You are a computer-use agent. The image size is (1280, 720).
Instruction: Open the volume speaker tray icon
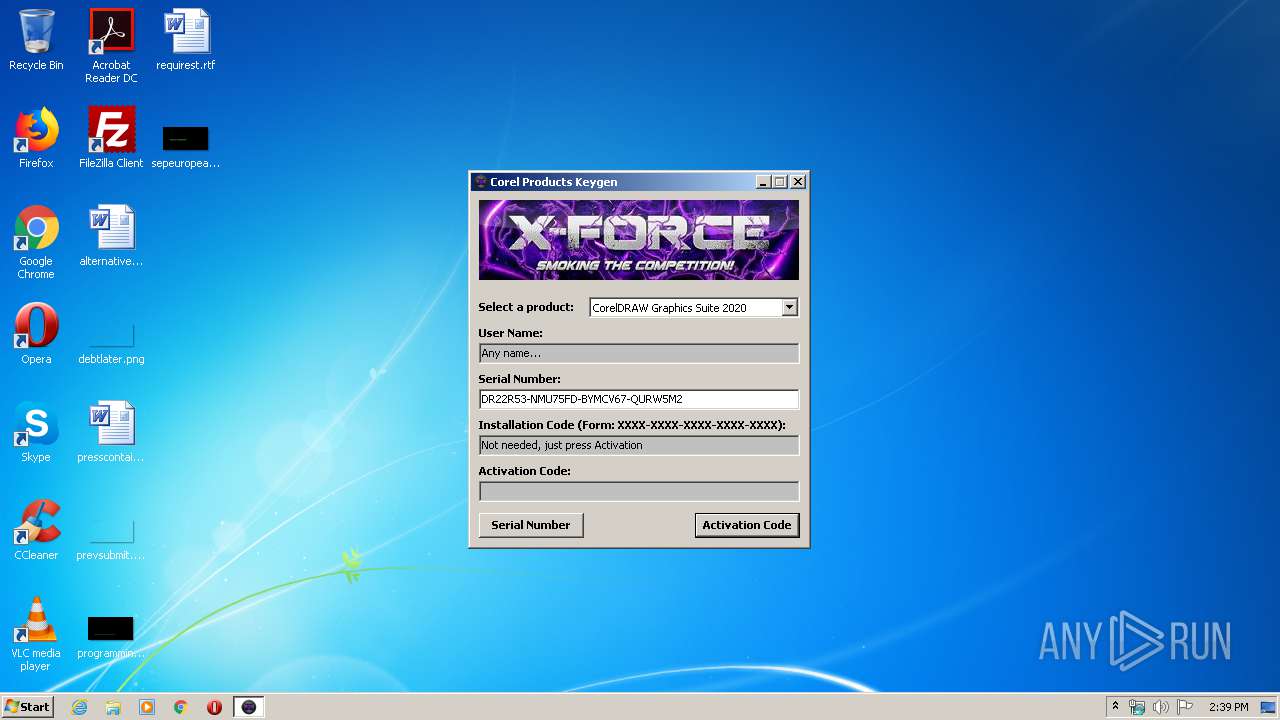[x=1161, y=707]
